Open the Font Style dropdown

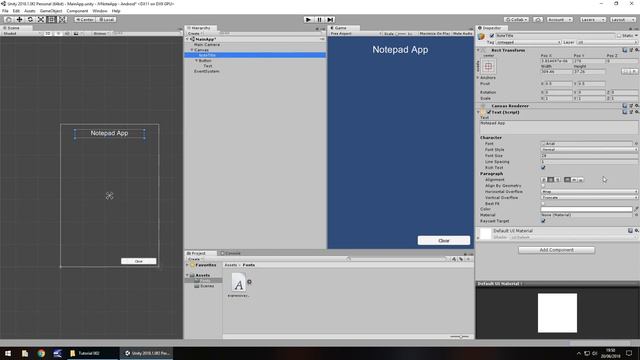589,149
